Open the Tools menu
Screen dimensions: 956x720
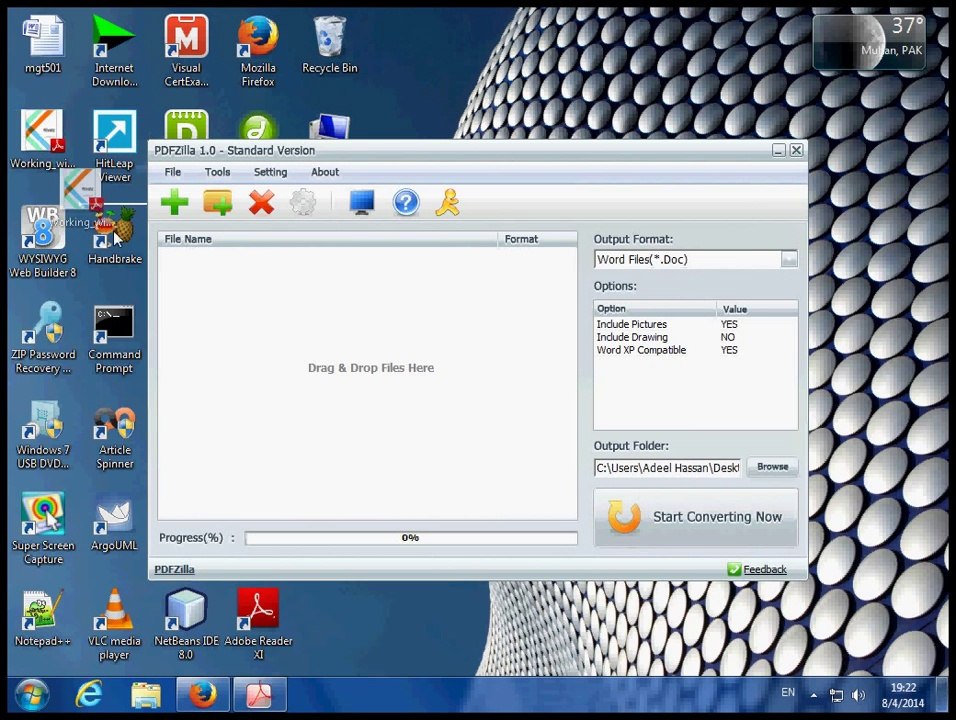pyautogui.click(x=218, y=172)
